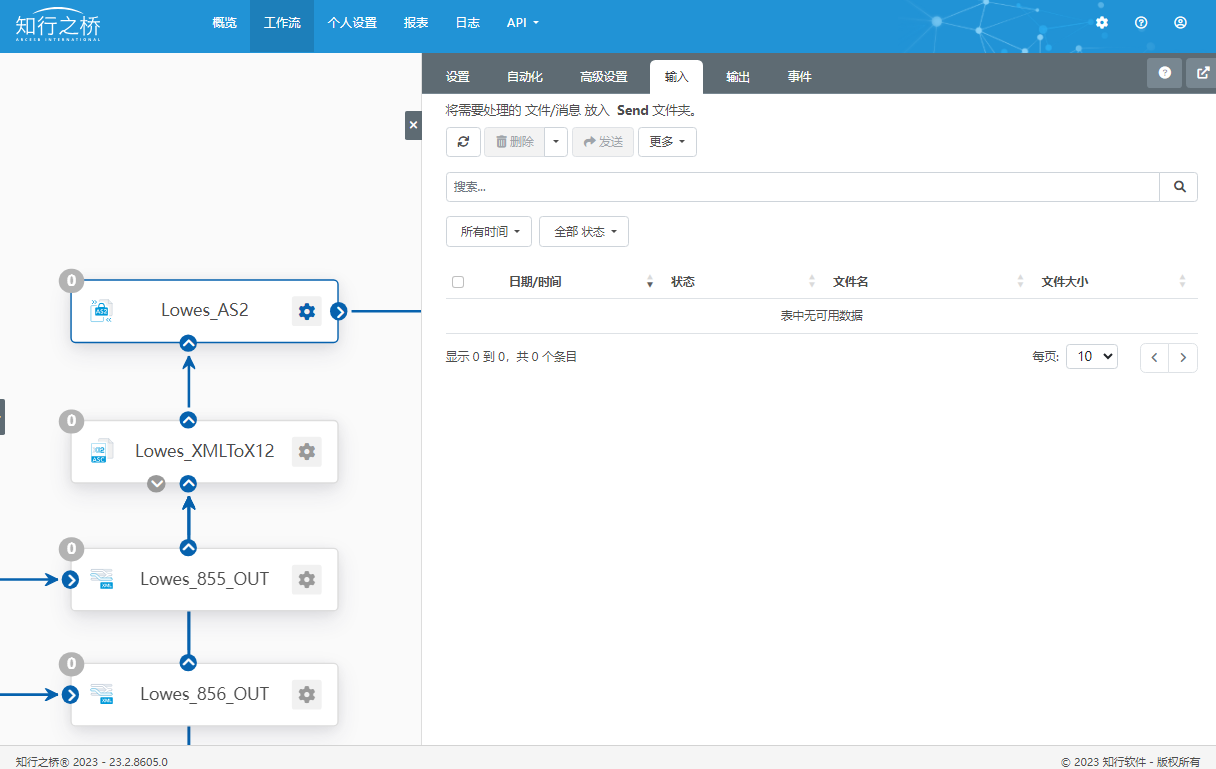Click the 搜索 input field
This screenshot has height=769, width=1216.
pyautogui.click(x=802, y=187)
